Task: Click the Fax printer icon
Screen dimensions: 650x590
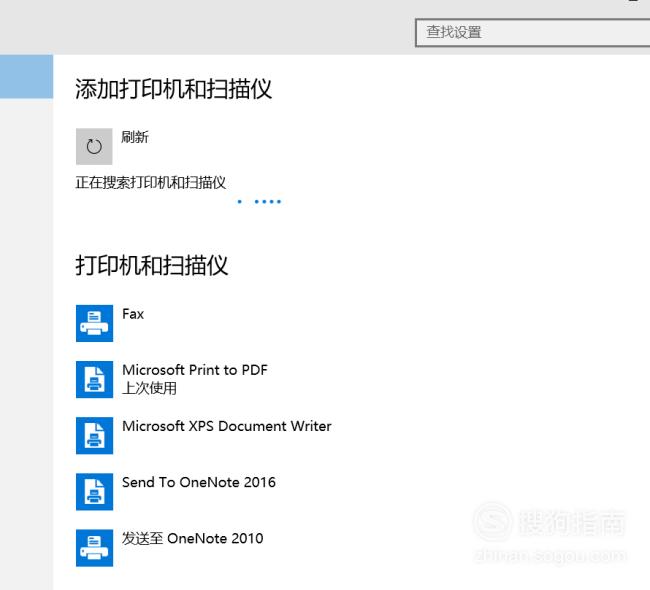Action: coord(95,323)
